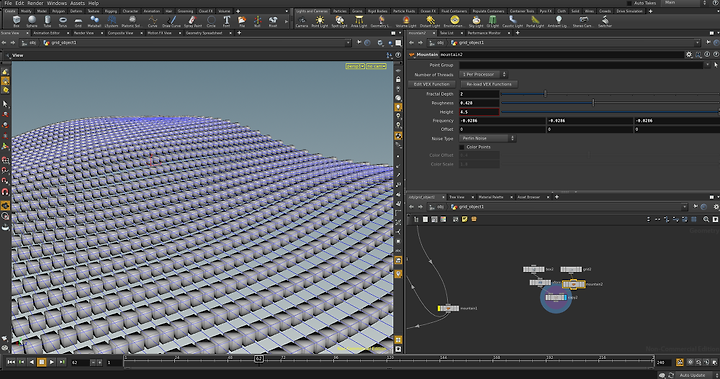Select the L-System shelf tool
Image resolution: width=720 pixels, height=379 pixels.
tap(112, 21)
